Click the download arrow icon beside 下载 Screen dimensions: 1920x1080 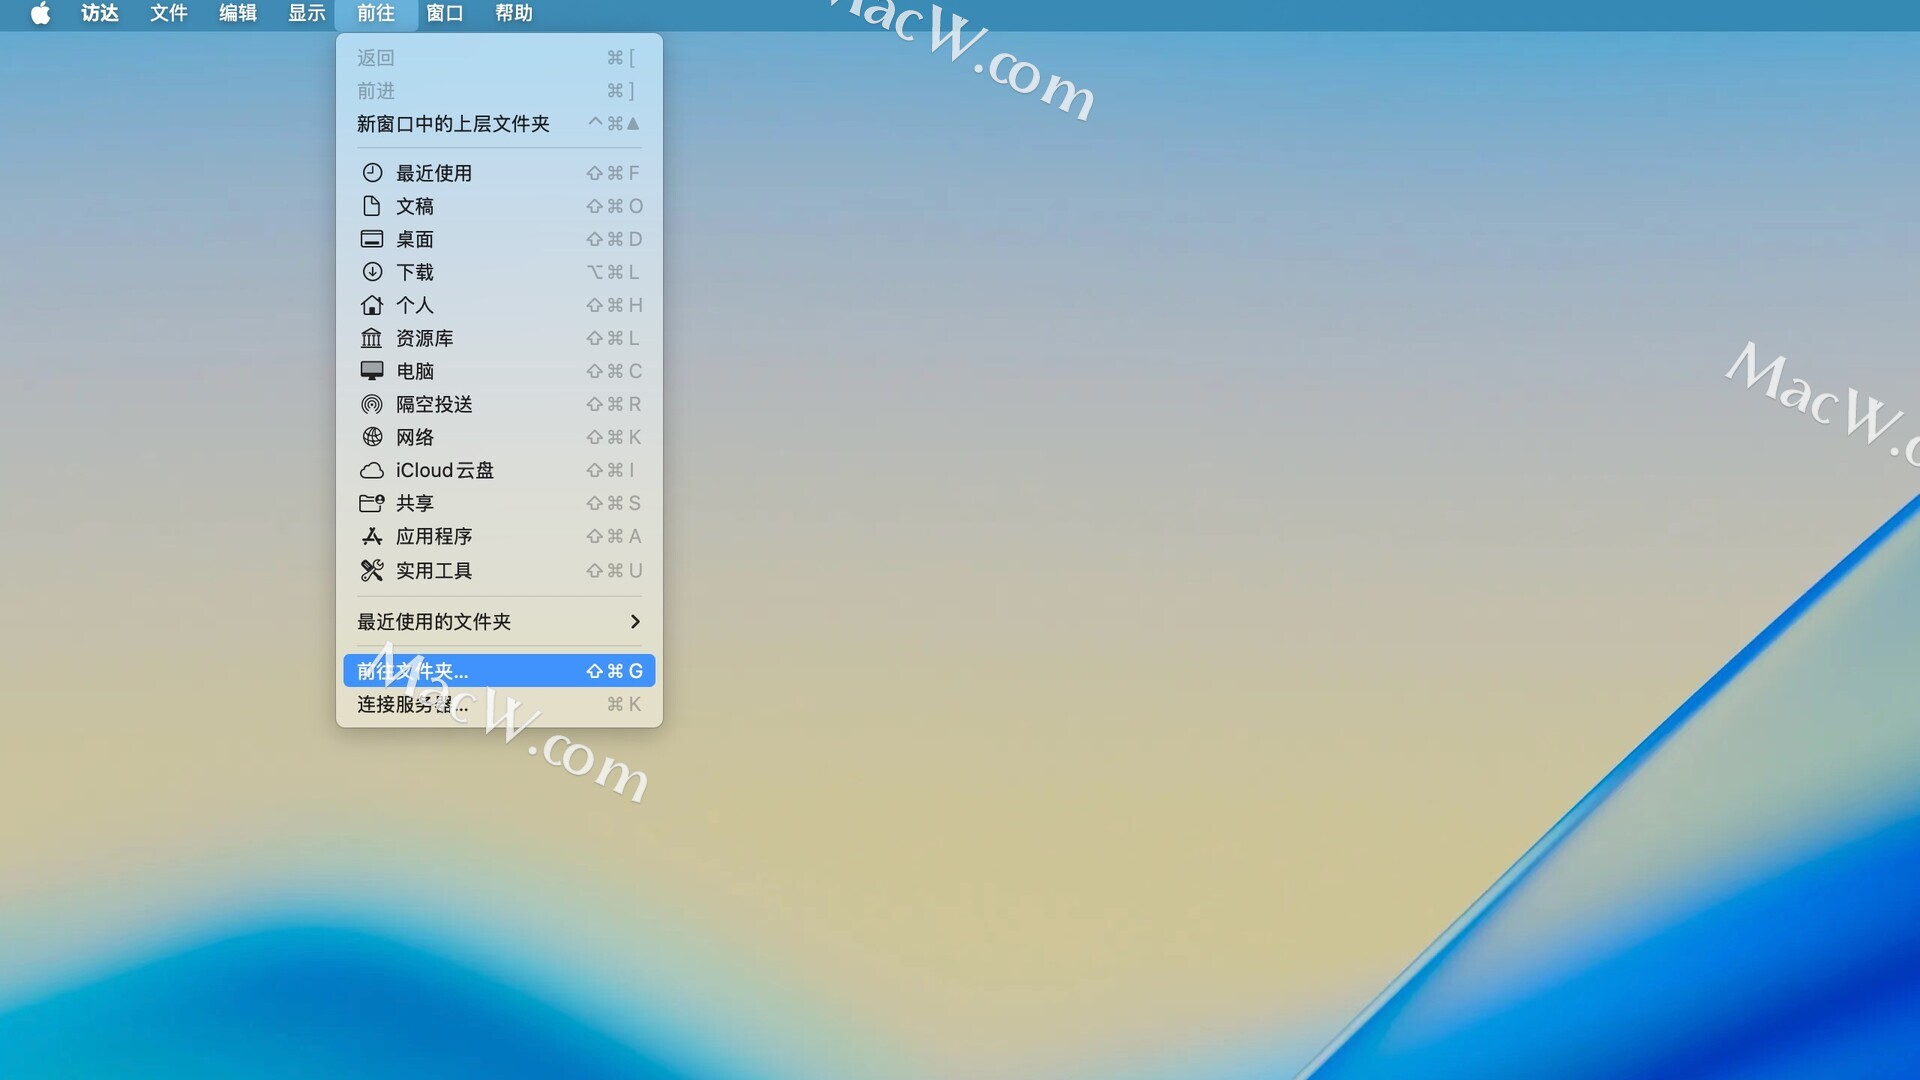372,272
